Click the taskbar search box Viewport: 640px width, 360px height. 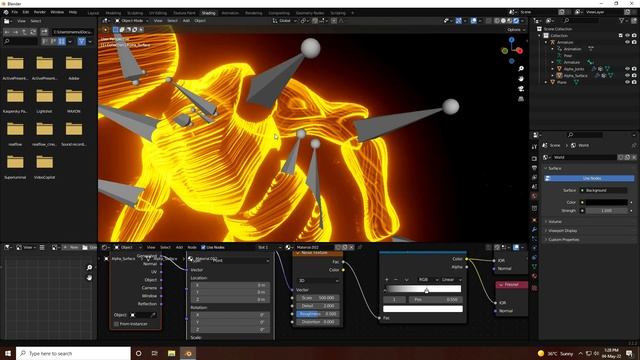73,353
